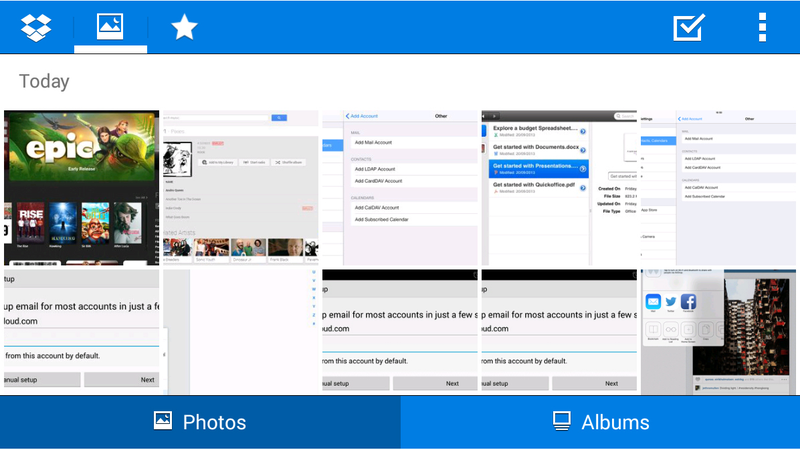Tap the multi-select checkmark icon
The width and height of the screenshot is (800, 450).
(689, 28)
